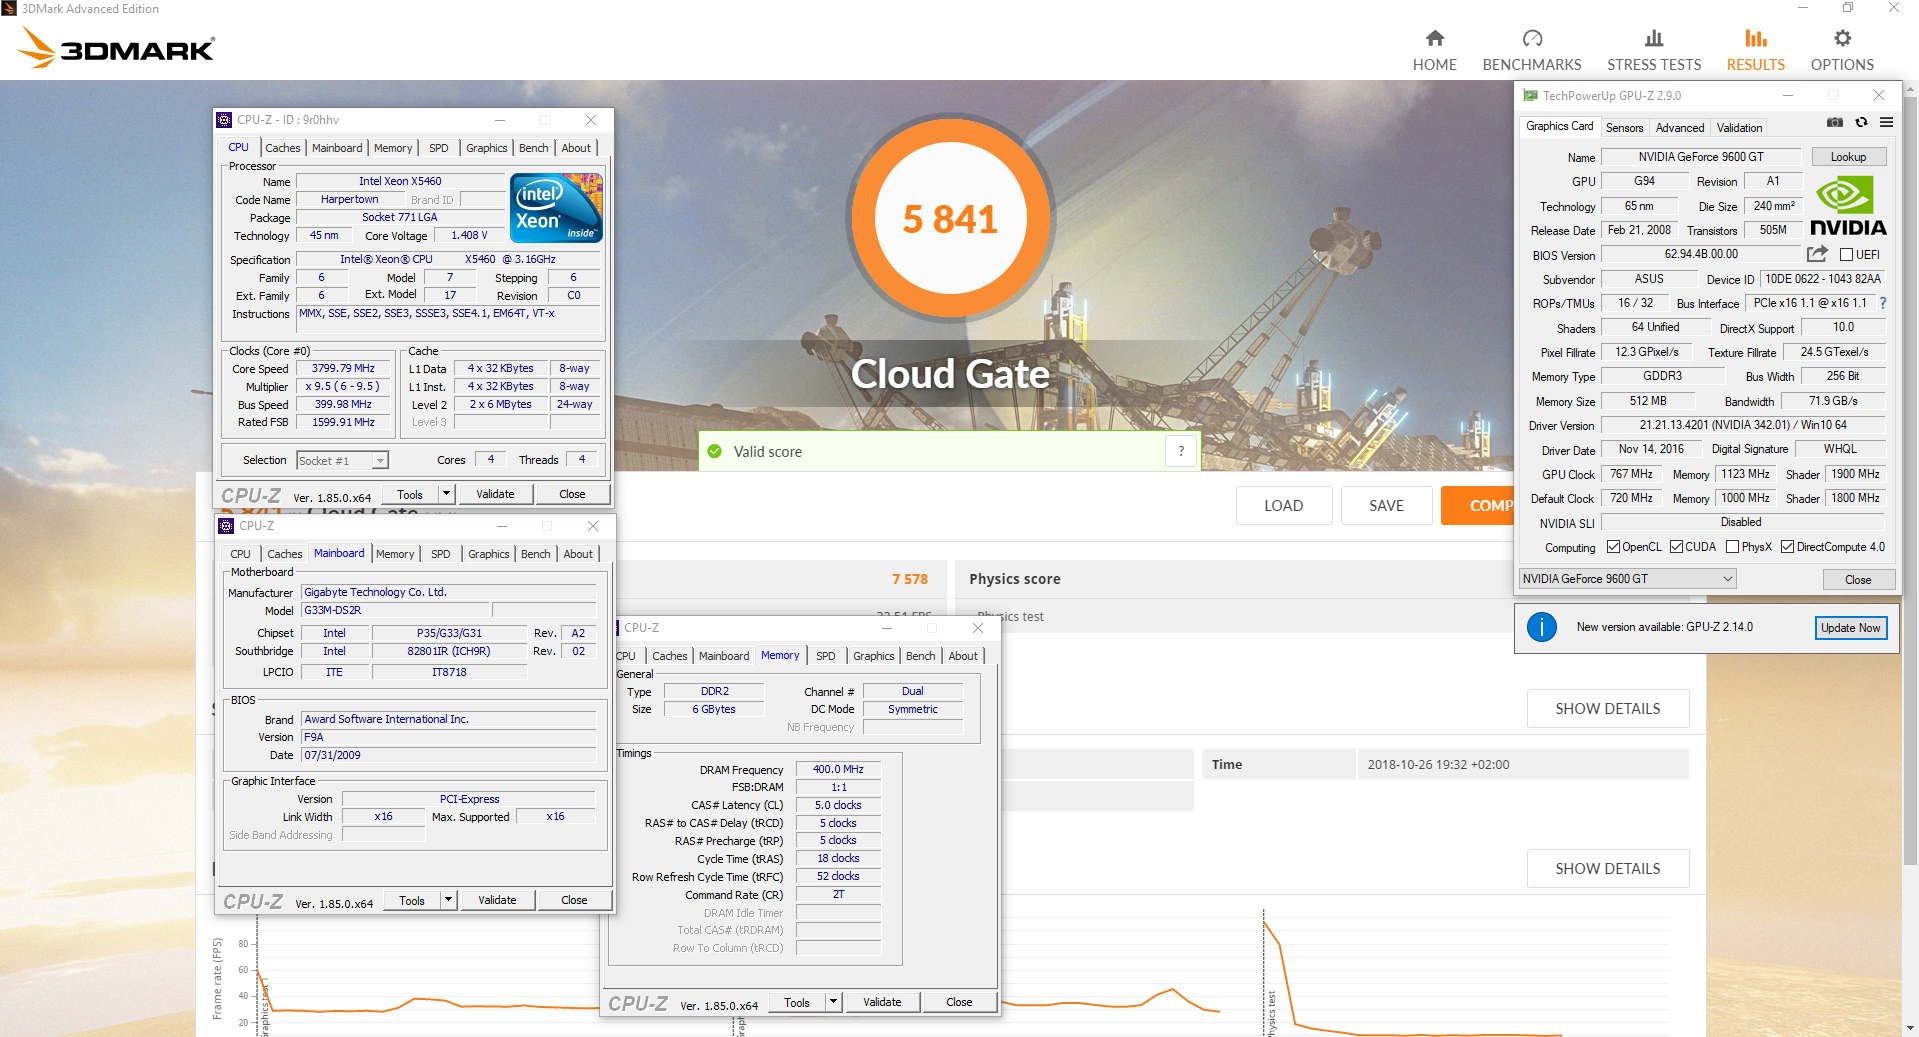The image size is (1919, 1037).
Task: Click the valid score green checkmark
Action: (x=714, y=451)
